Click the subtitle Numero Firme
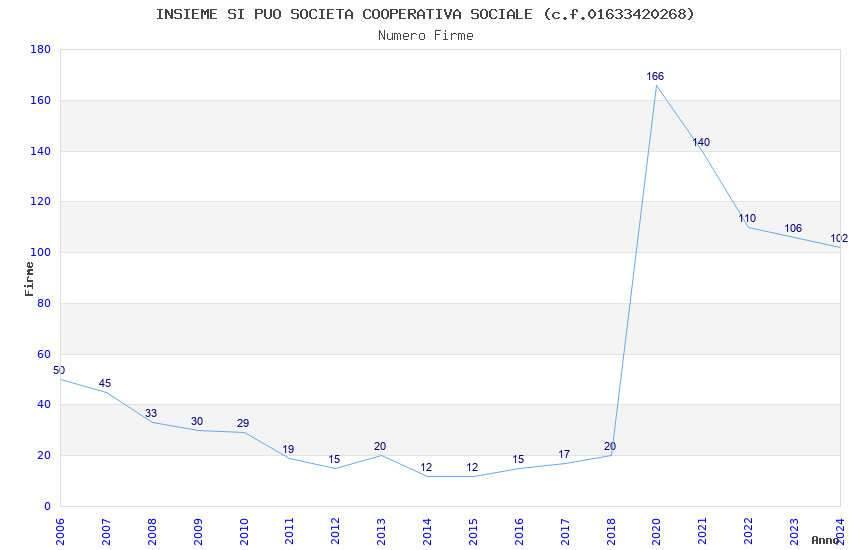Image resolution: width=850 pixels, height=550 pixels. pyautogui.click(x=426, y=36)
